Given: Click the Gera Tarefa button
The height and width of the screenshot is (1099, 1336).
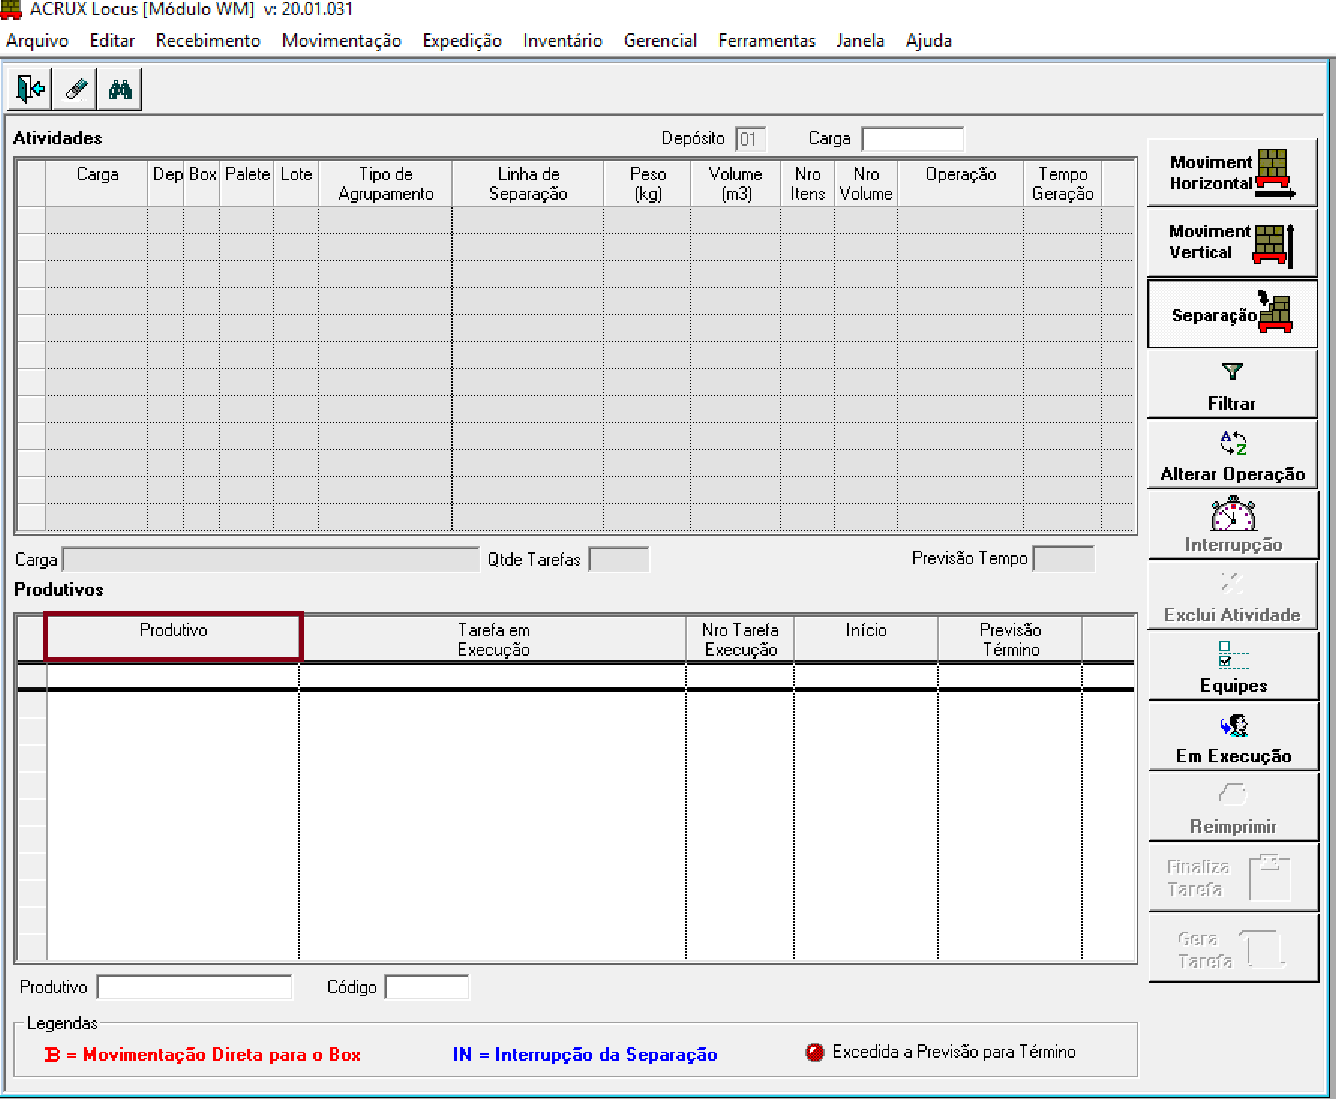Looking at the screenshot, I should pyautogui.click(x=1232, y=948).
